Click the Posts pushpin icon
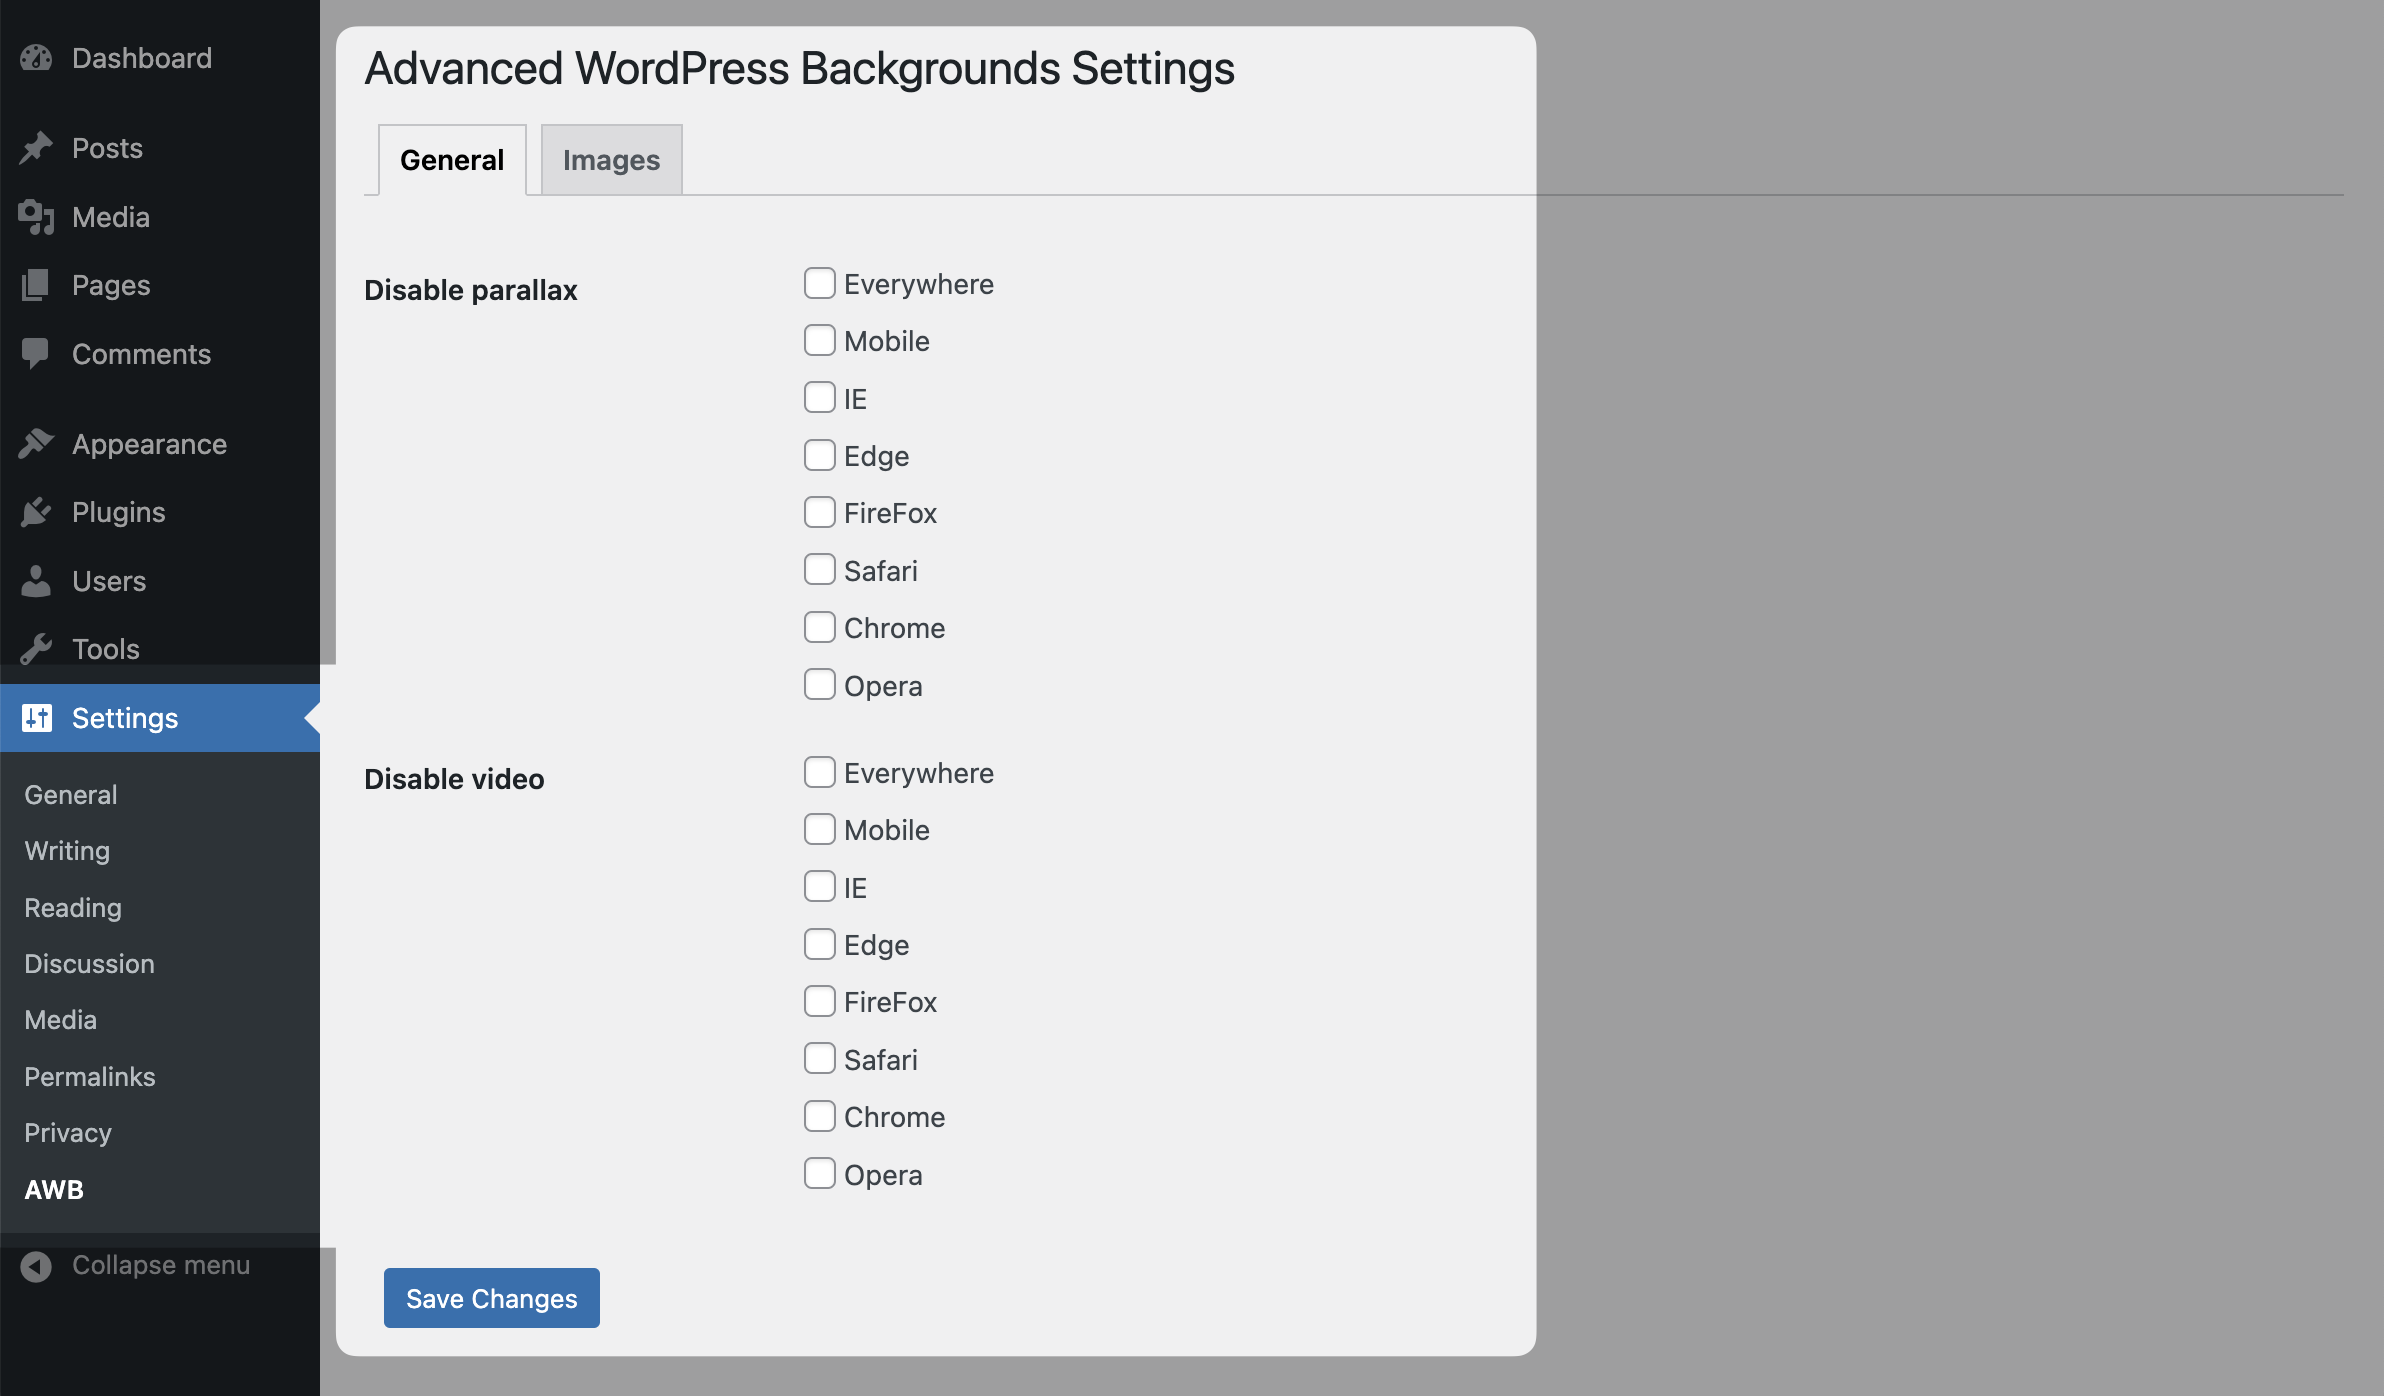This screenshot has height=1396, width=2384. [x=36, y=148]
